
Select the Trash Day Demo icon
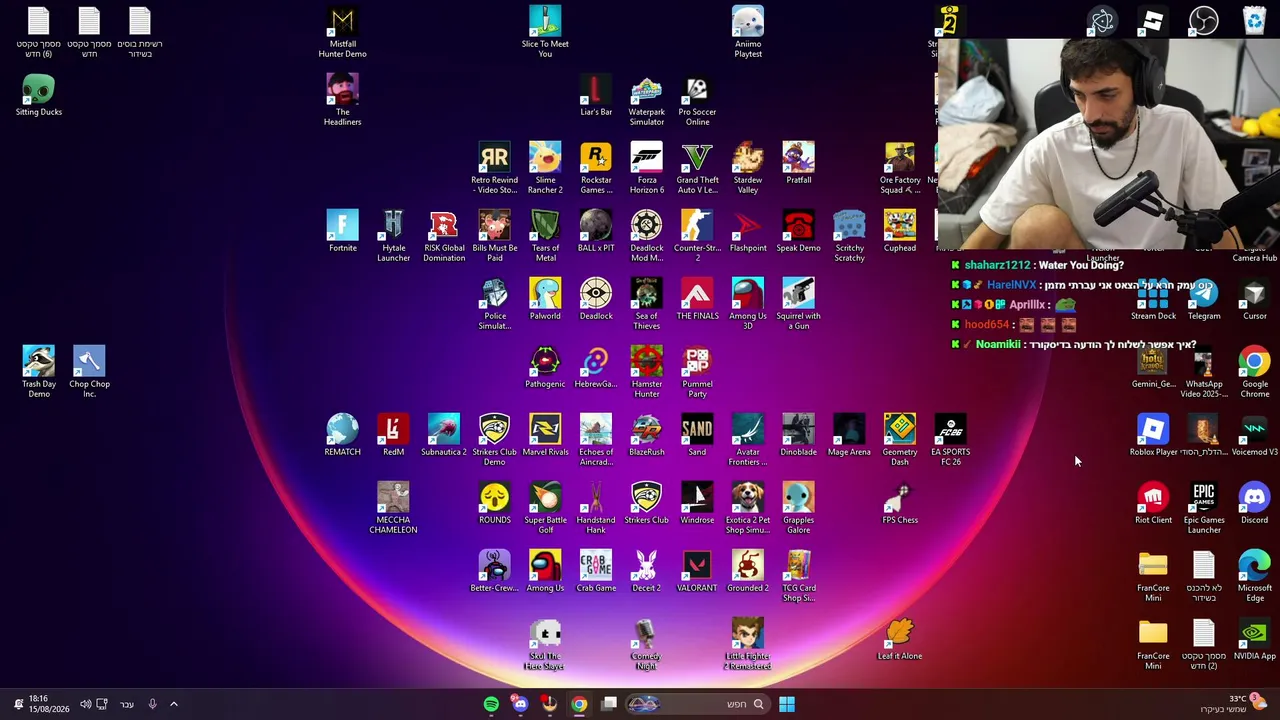pos(39,373)
